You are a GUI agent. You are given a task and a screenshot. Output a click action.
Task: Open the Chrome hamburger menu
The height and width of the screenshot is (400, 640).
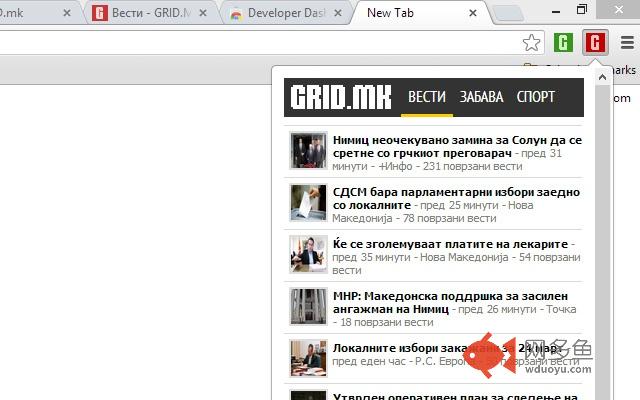coord(627,42)
